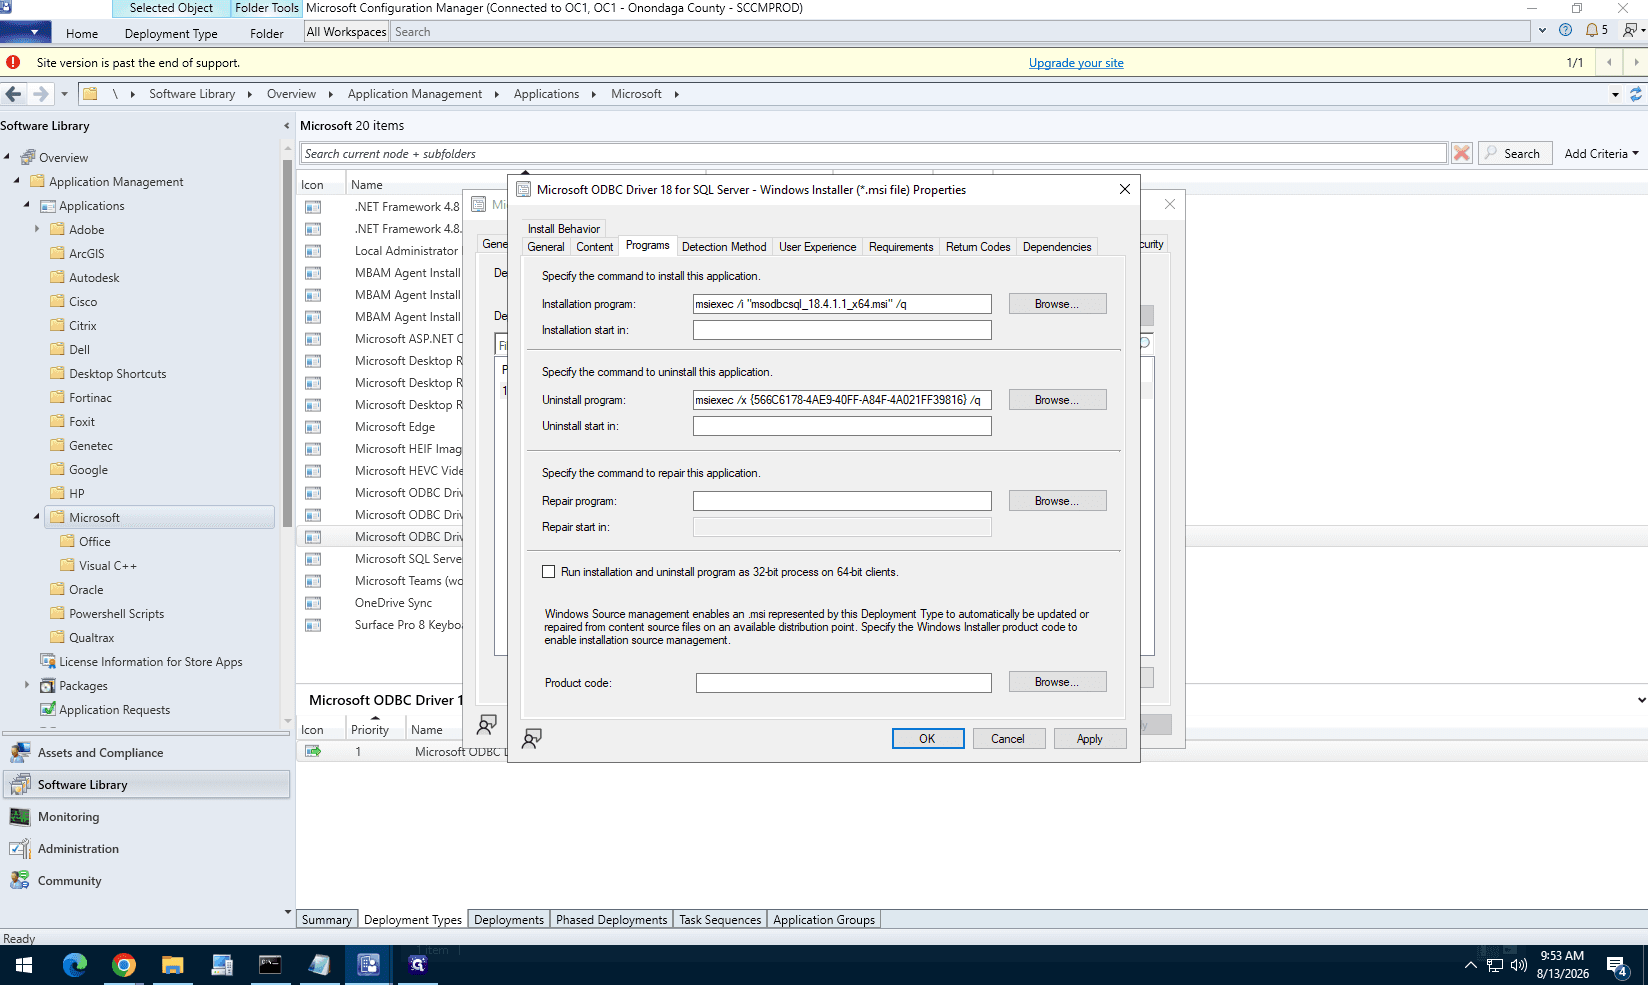
Task: Switch to the Detection Method tab
Action: [724, 247]
